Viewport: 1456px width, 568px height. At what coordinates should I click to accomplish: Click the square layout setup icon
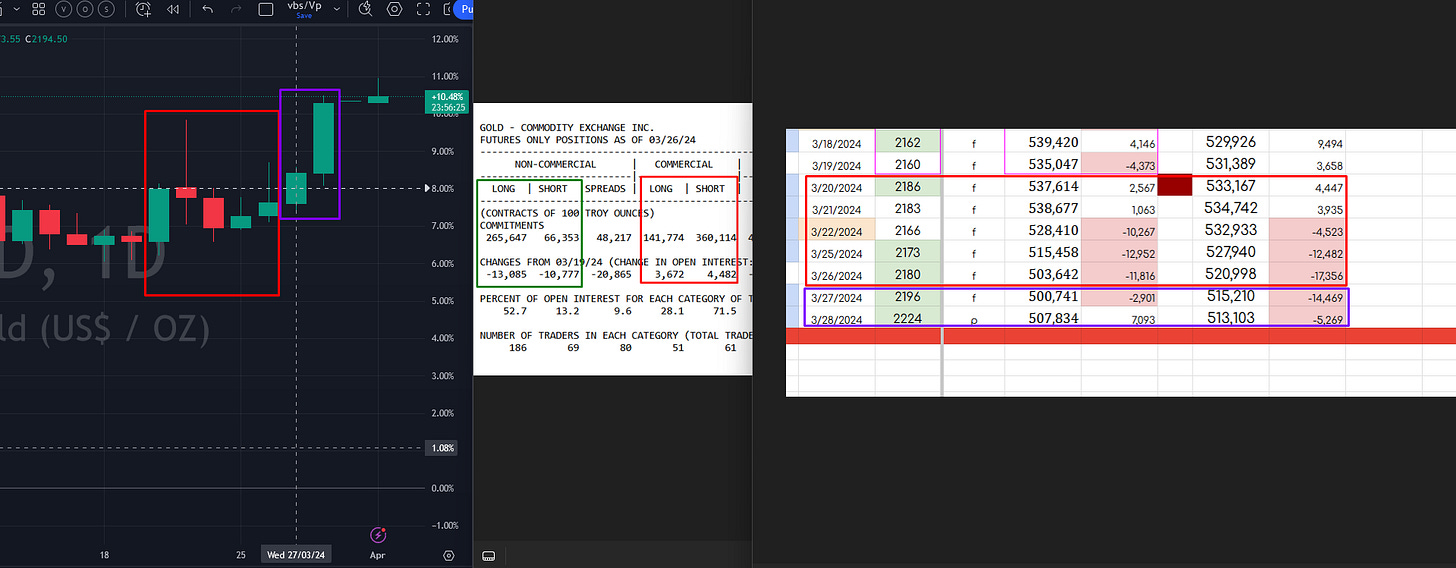(x=266, y=10)
